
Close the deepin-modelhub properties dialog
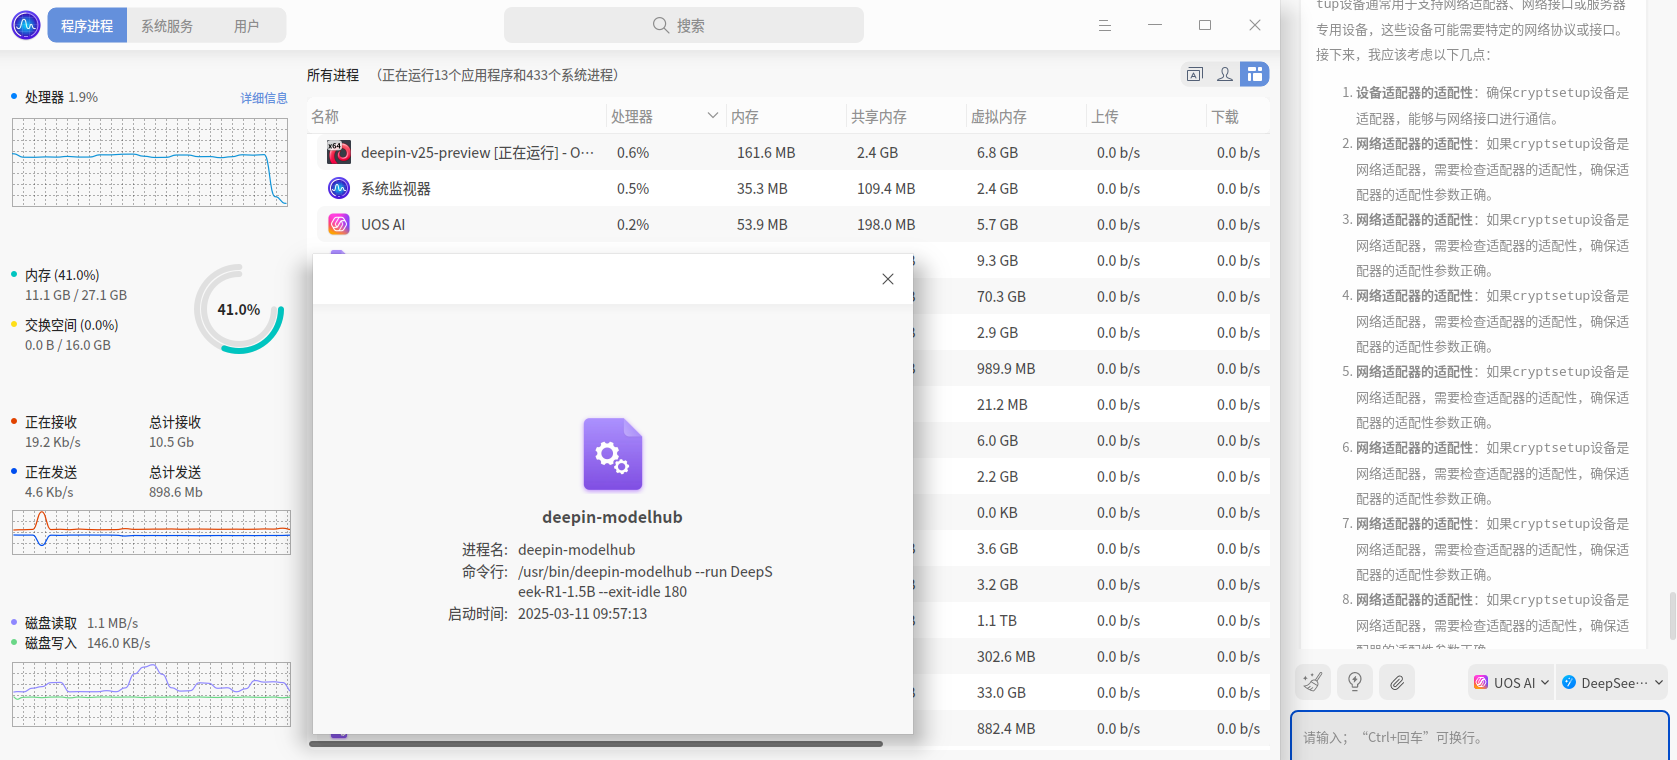(888, 279)
